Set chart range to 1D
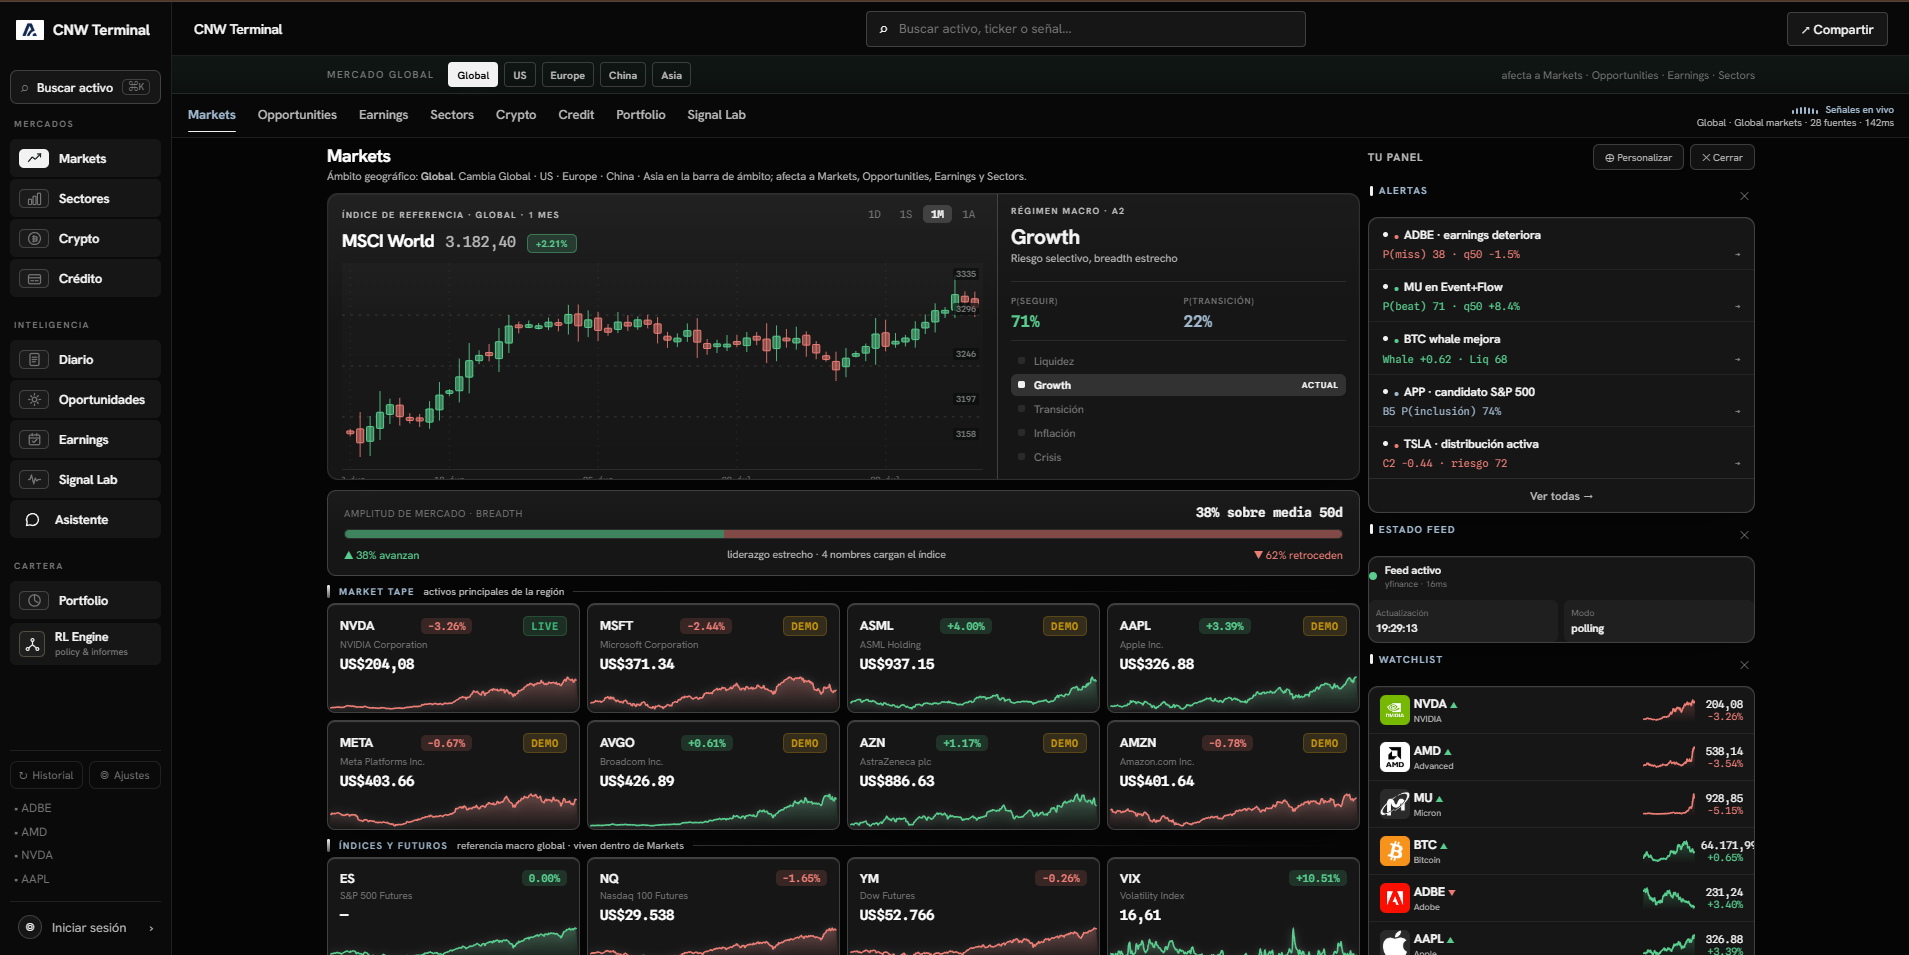1909x955 pixels. click(x=874, y=214)
